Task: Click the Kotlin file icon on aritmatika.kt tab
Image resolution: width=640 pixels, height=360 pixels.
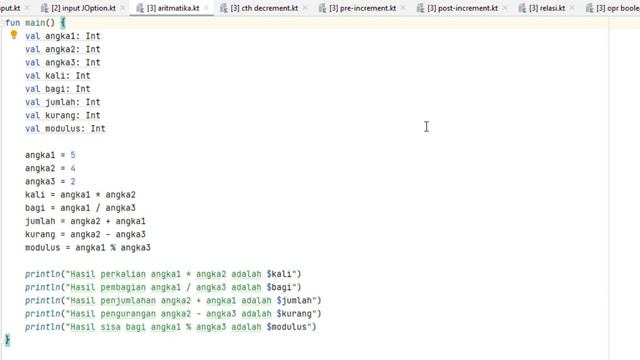Action: coord(140,8)
